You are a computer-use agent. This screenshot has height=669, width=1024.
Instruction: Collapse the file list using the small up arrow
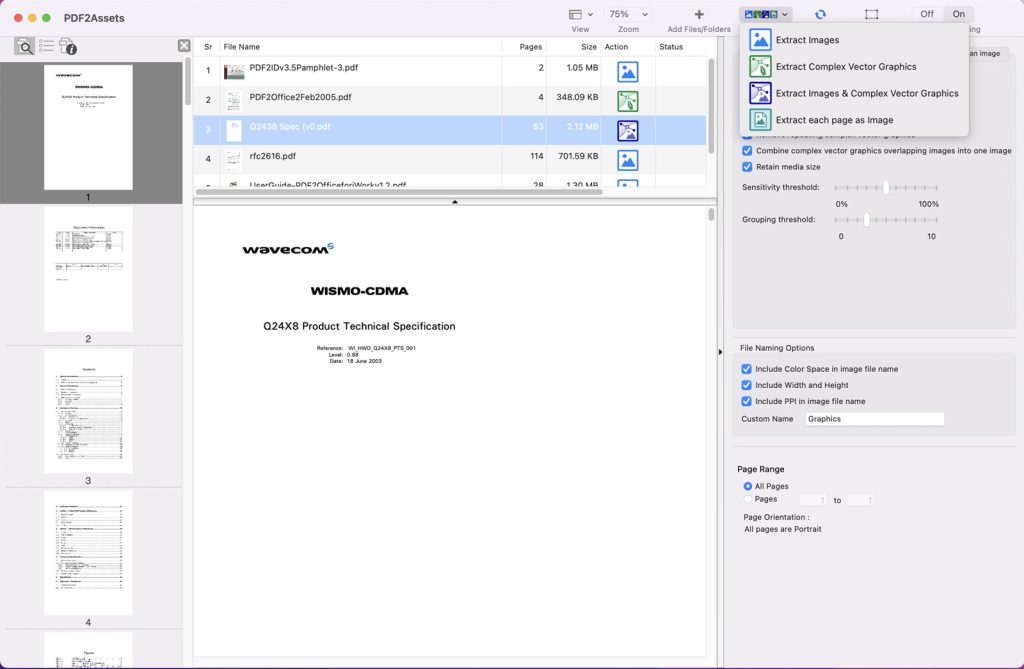pyautogui.click(x=455, y=202)
